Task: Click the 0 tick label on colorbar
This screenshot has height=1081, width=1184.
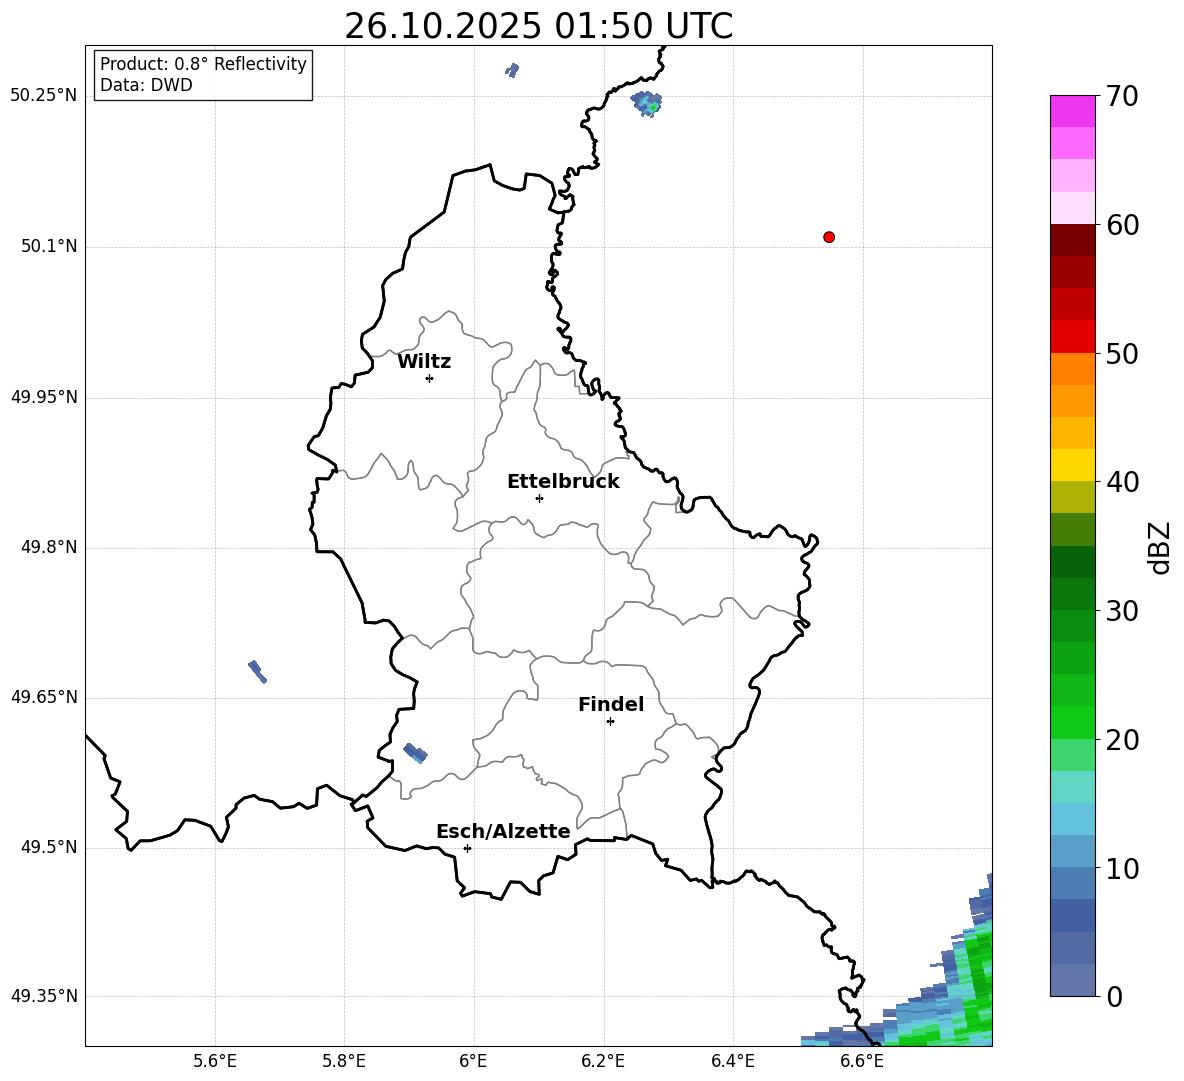Action: (x=1114, y=996)
